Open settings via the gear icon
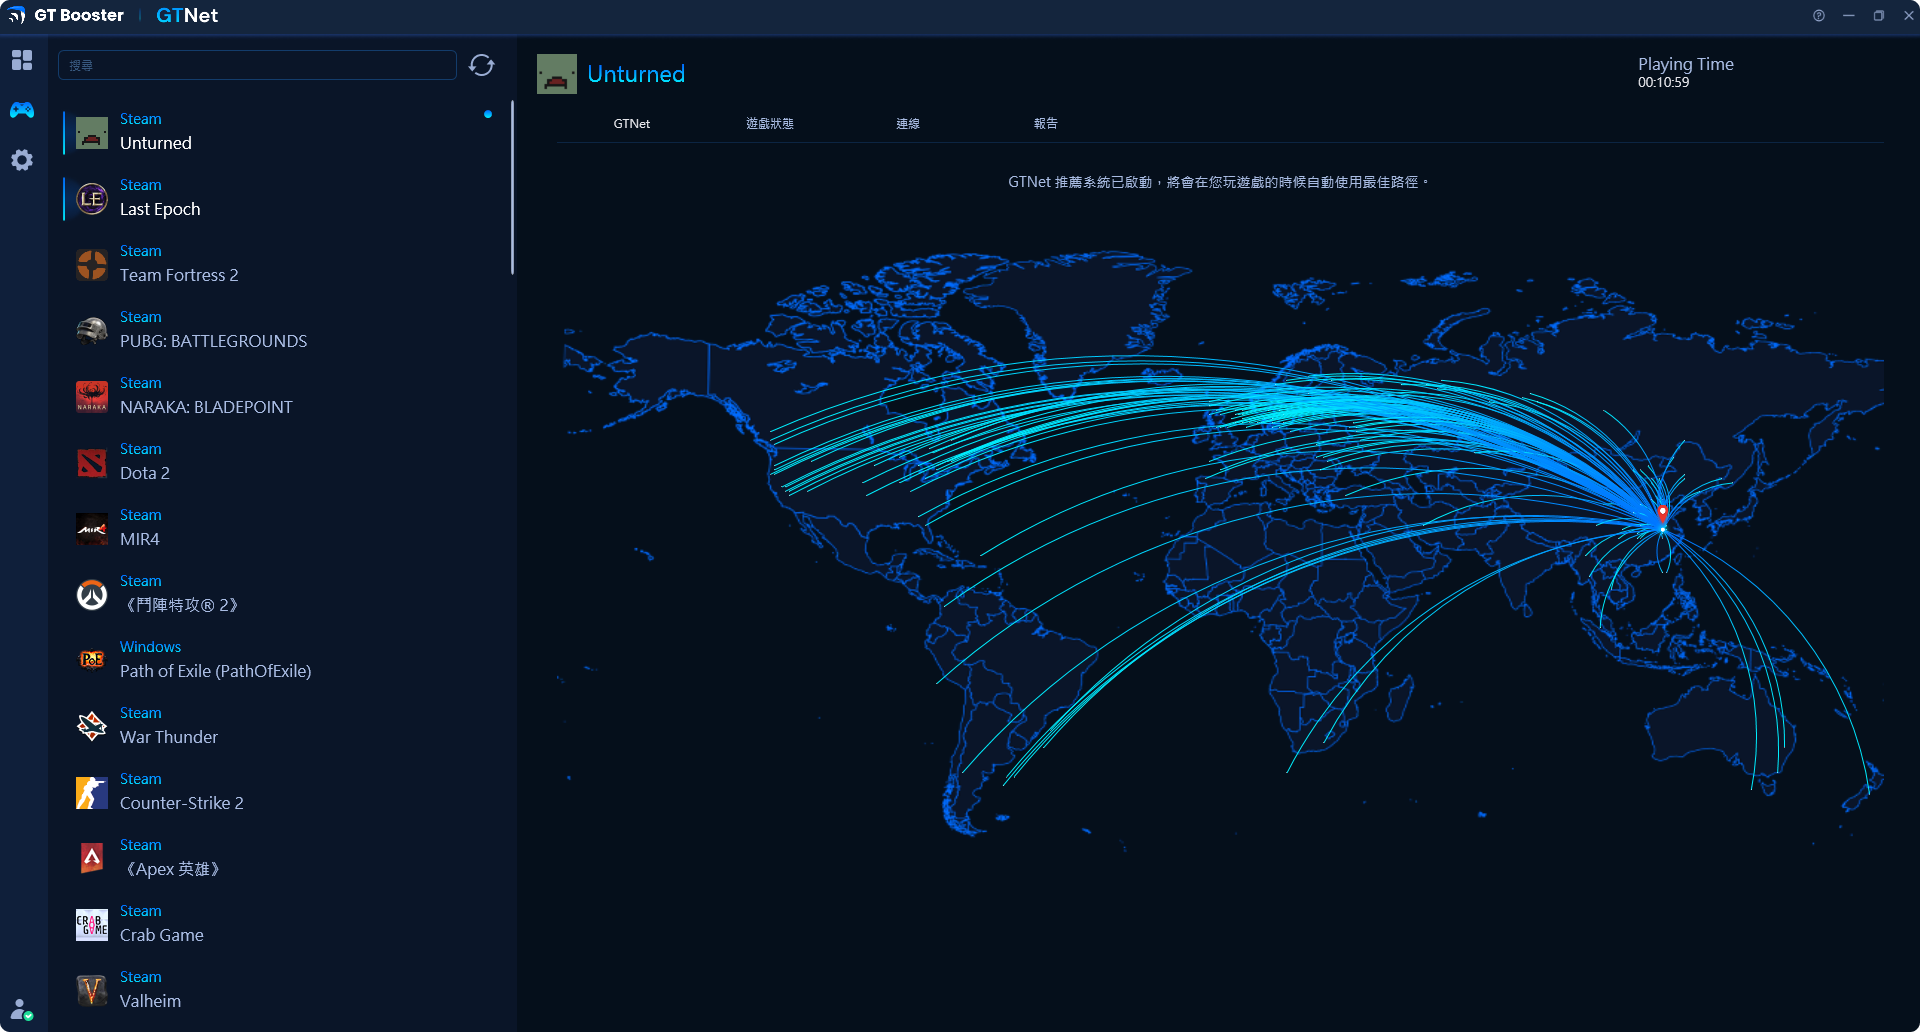The image size is (1920, 1032). [x=22, y=160]
